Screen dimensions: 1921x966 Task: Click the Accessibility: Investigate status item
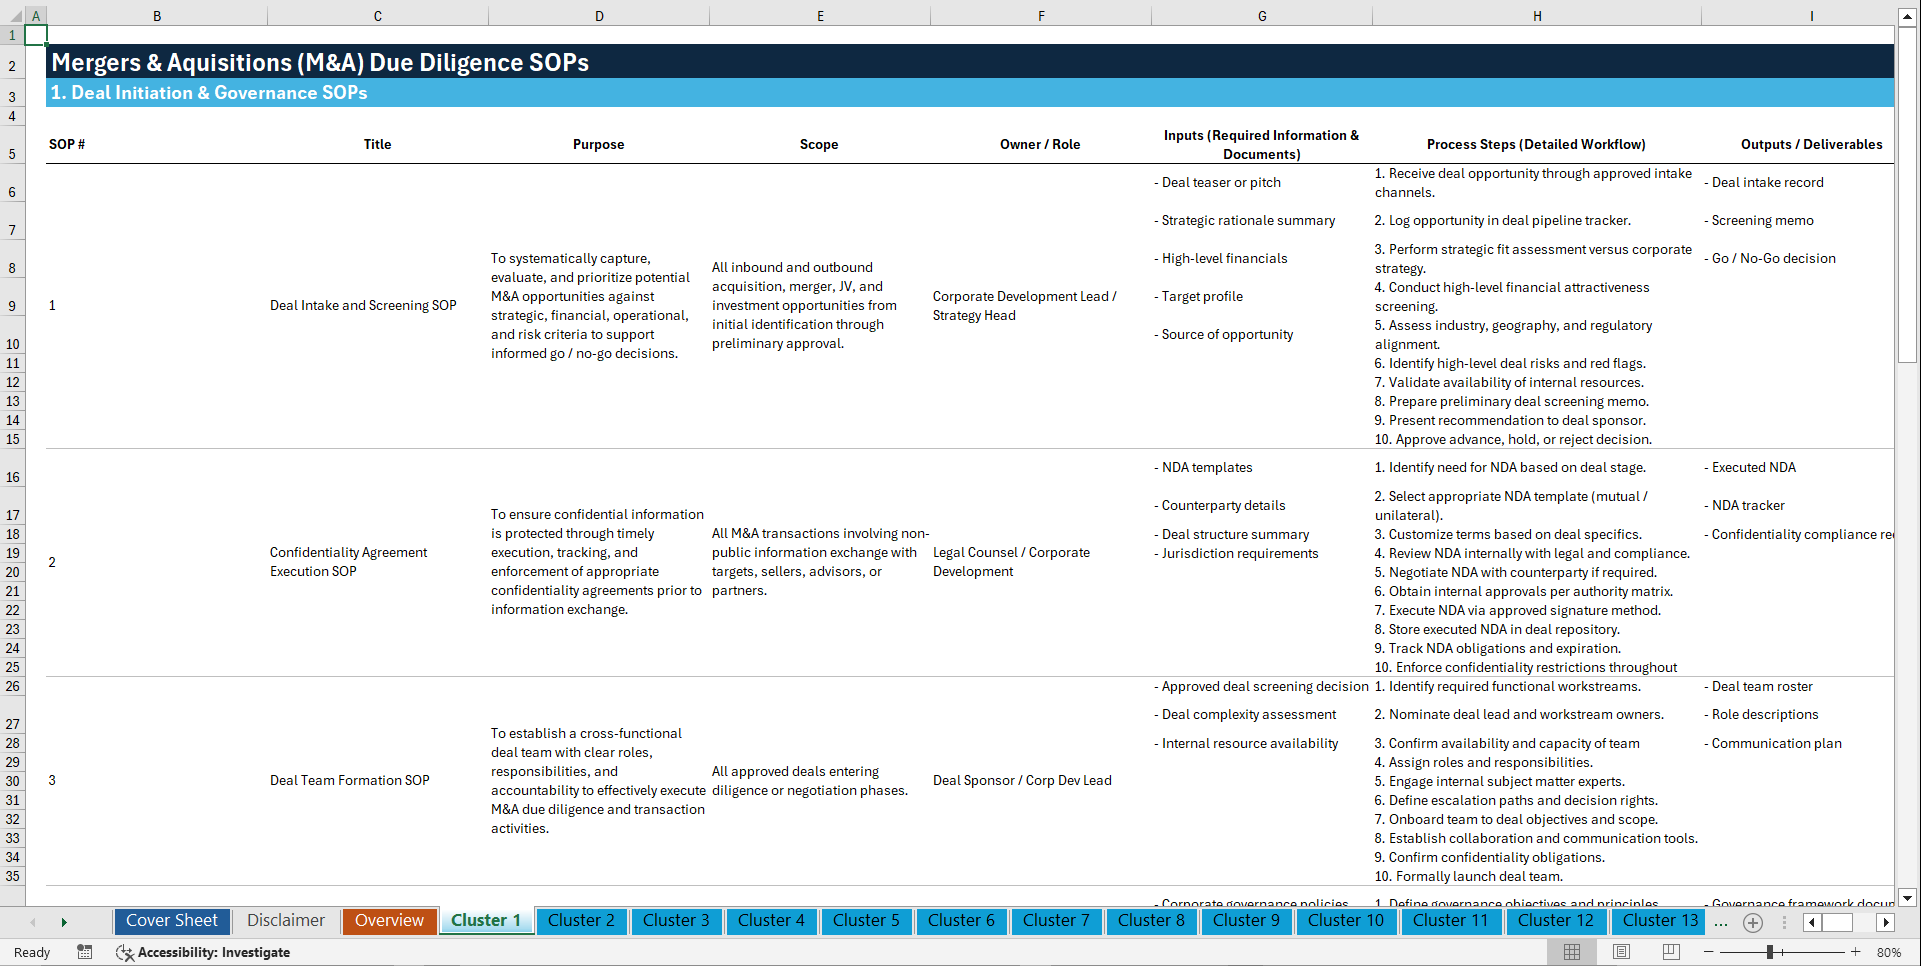point(203,952)
